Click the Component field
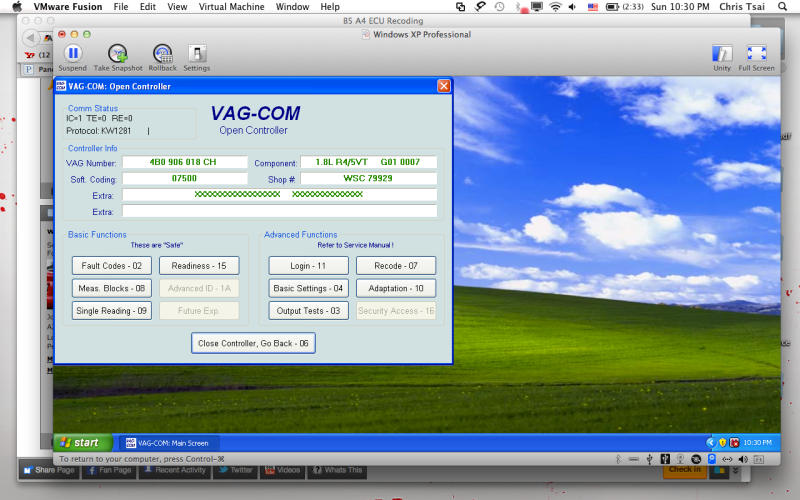 click(x=368, y=162)
